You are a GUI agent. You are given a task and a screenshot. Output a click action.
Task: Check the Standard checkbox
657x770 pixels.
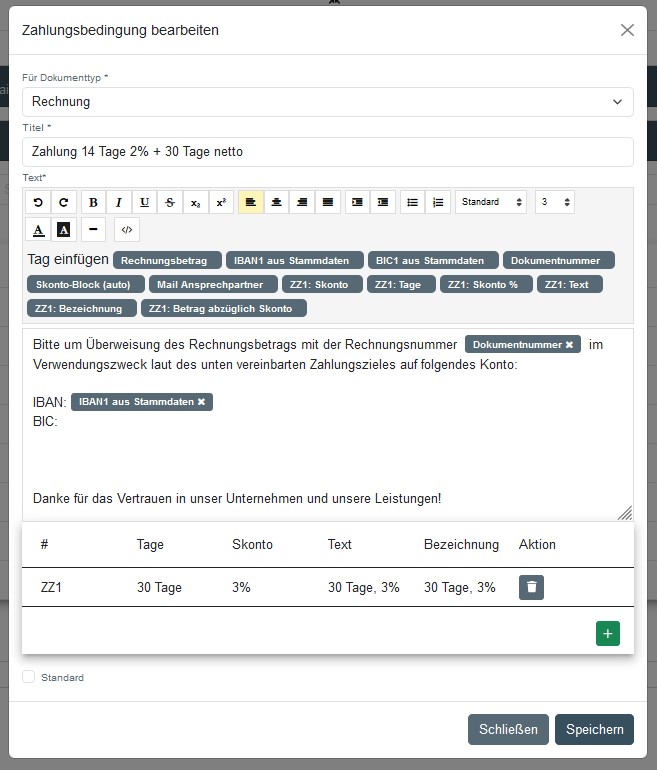click(29, 677)
